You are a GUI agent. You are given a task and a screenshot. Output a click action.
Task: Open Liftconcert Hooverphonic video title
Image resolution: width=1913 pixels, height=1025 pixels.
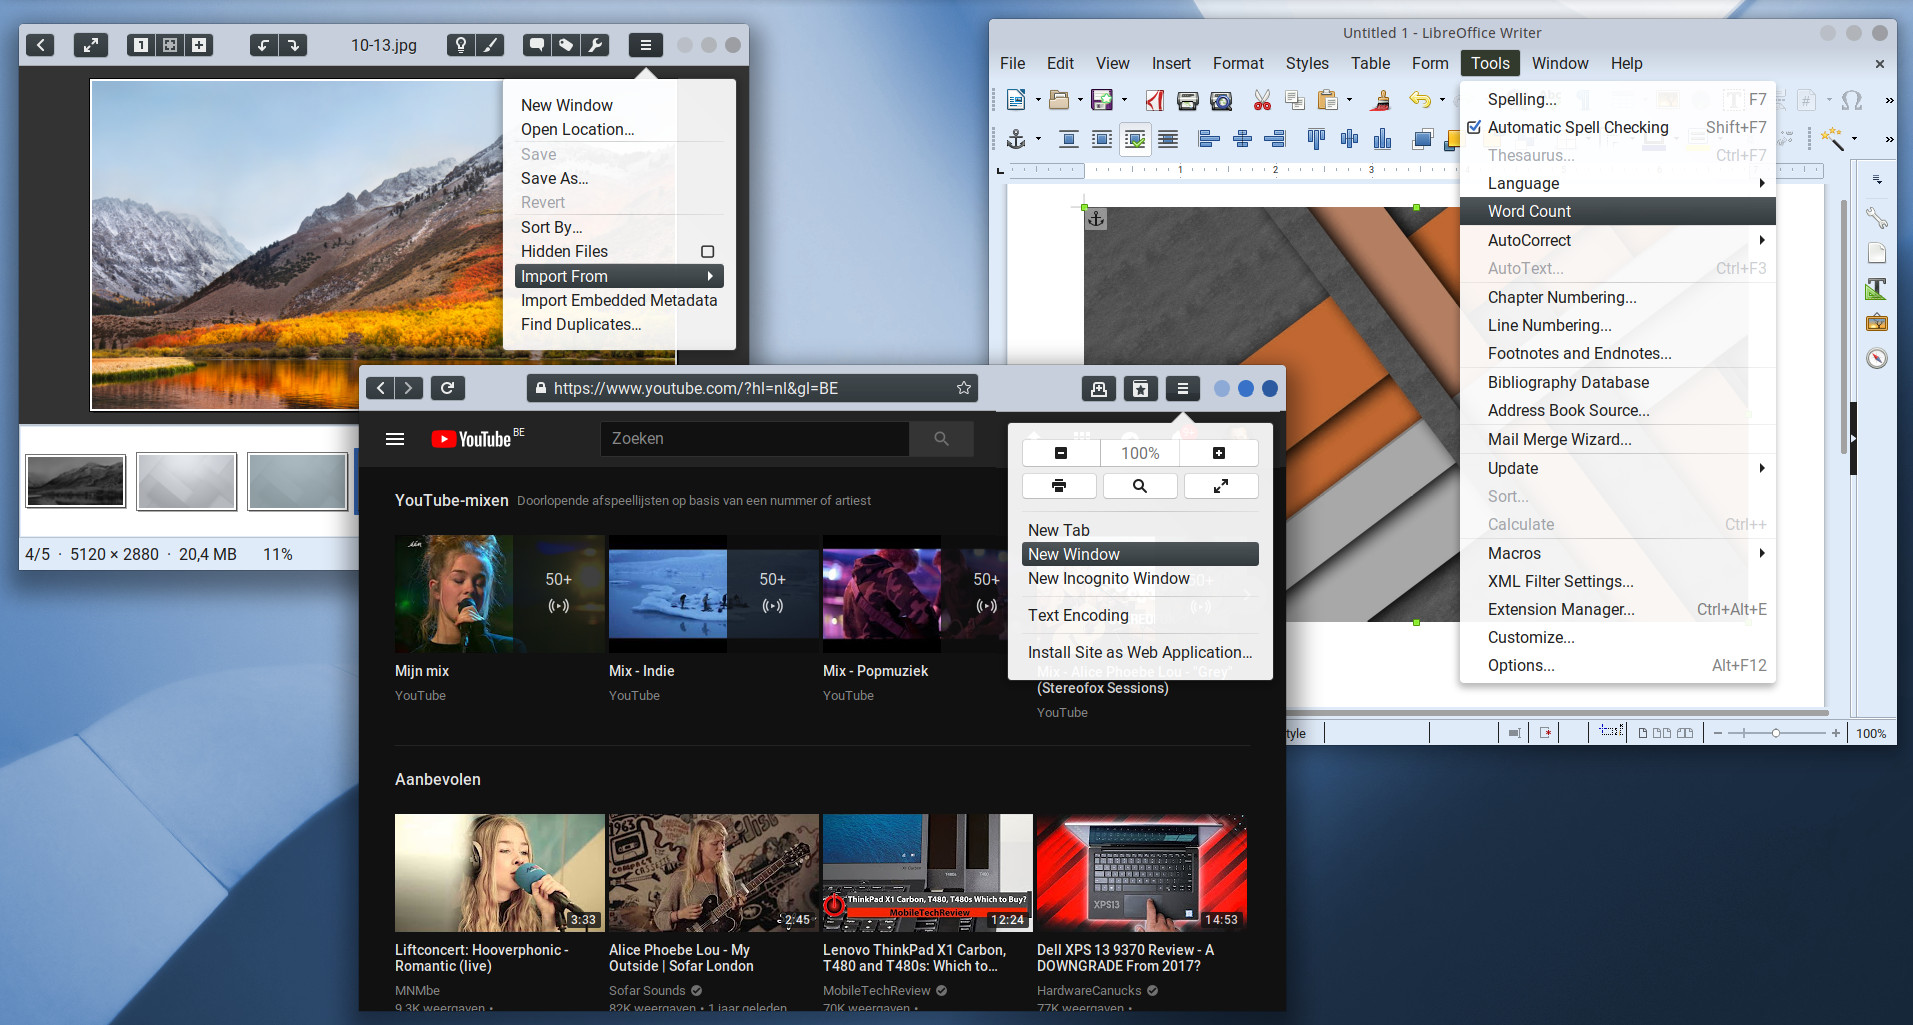(x=482, y=958)
